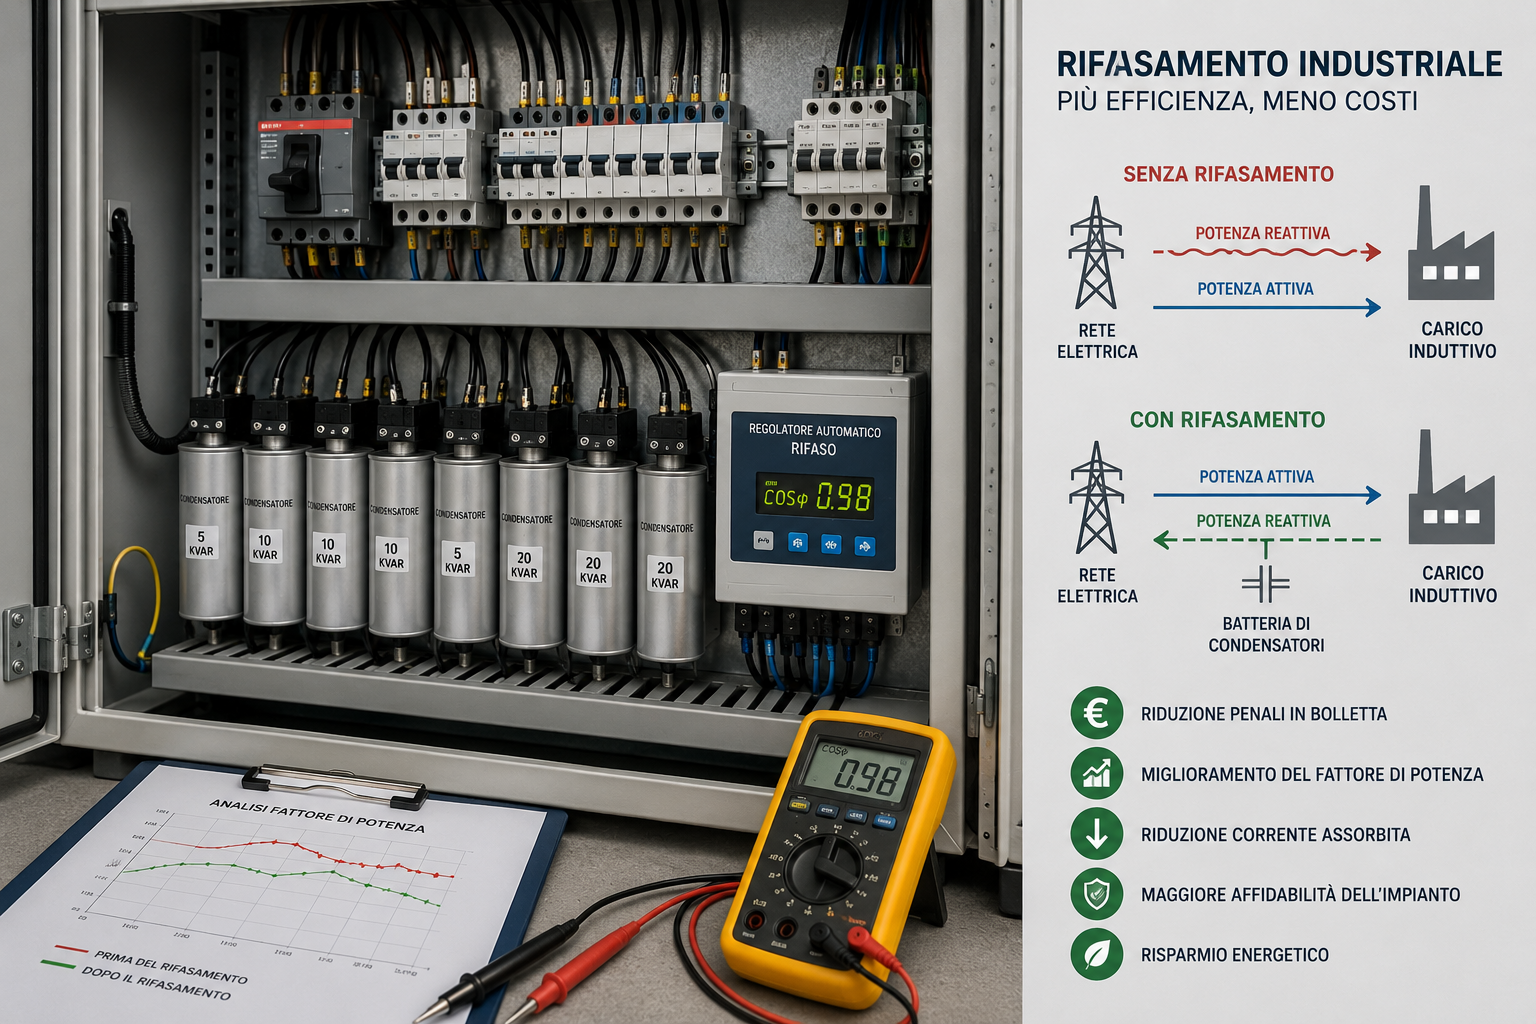Click "MIGLIORAMENTO DEL FATTORE DI POTENZA" text
The image size is (1536, 1024).
click(1312, 774)
